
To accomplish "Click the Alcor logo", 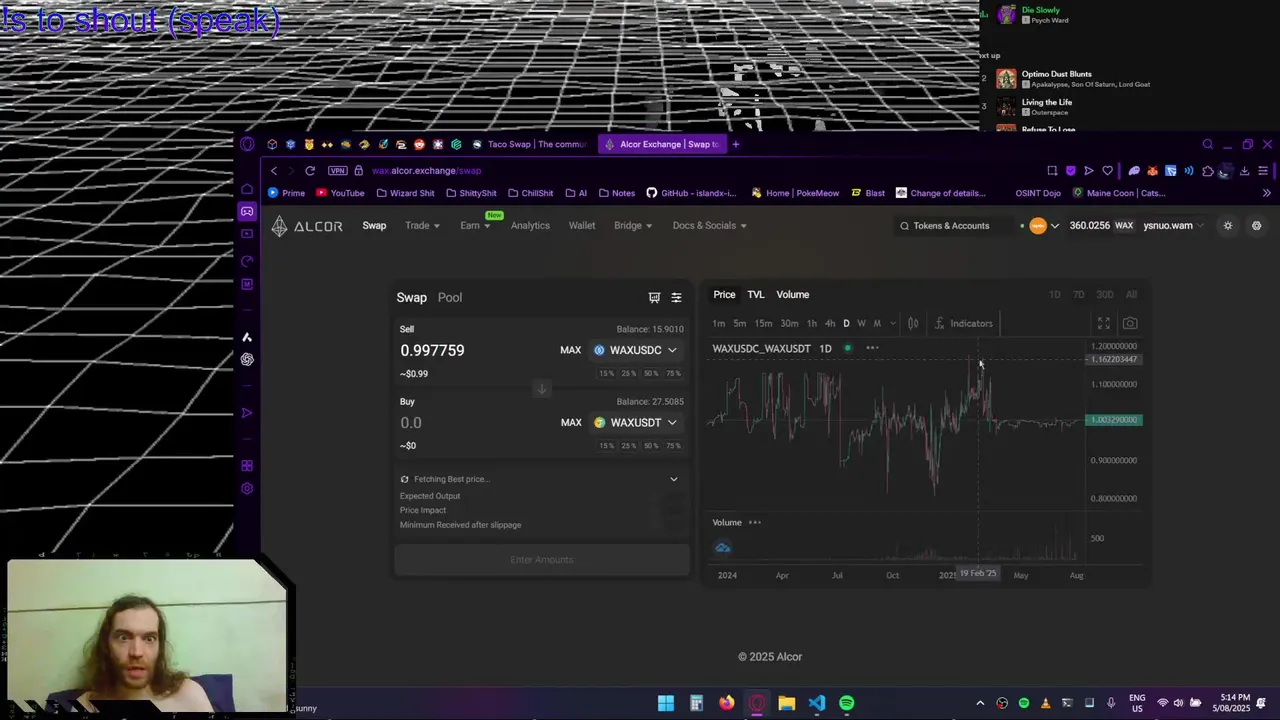I will coord(307,226).
